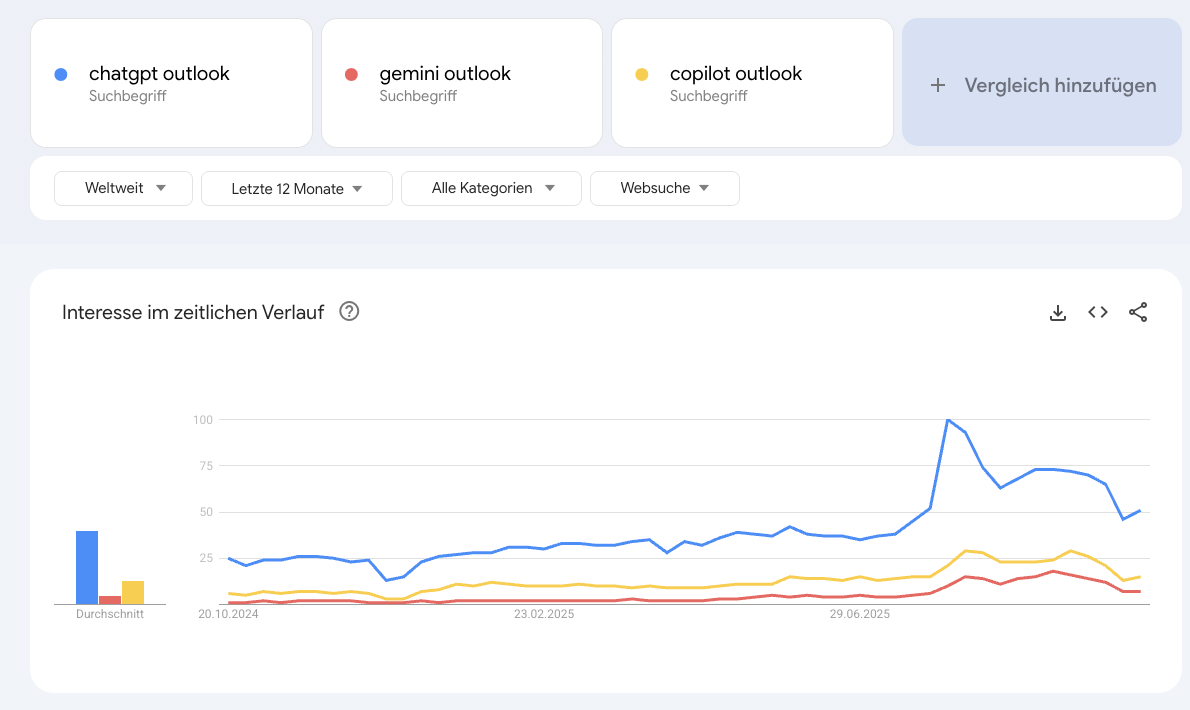Screen dimensions: 1190x710
Task: Edit the chatgpt outlook search term
Action: tap(159, 74)
